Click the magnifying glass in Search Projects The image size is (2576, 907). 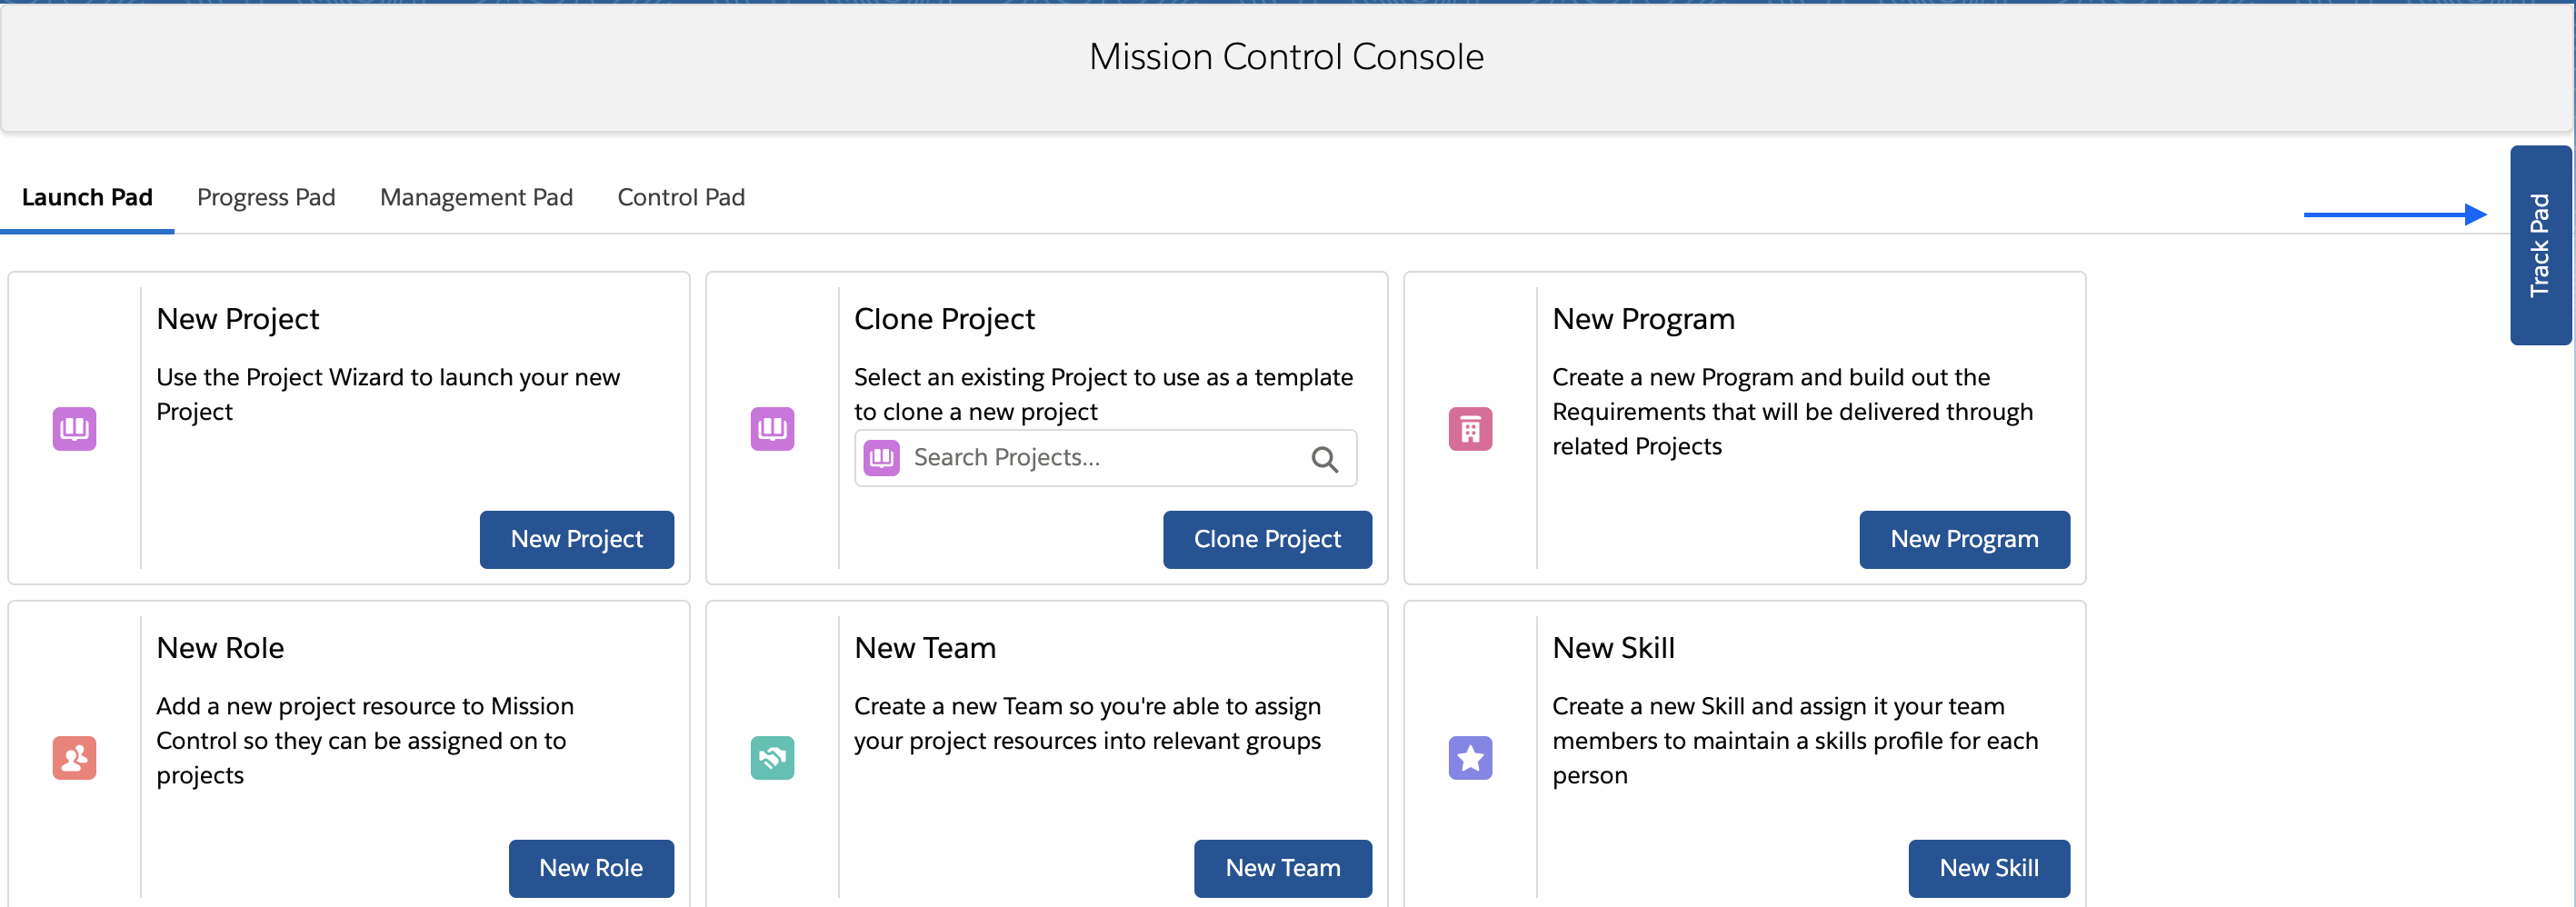click(1325, 458)
